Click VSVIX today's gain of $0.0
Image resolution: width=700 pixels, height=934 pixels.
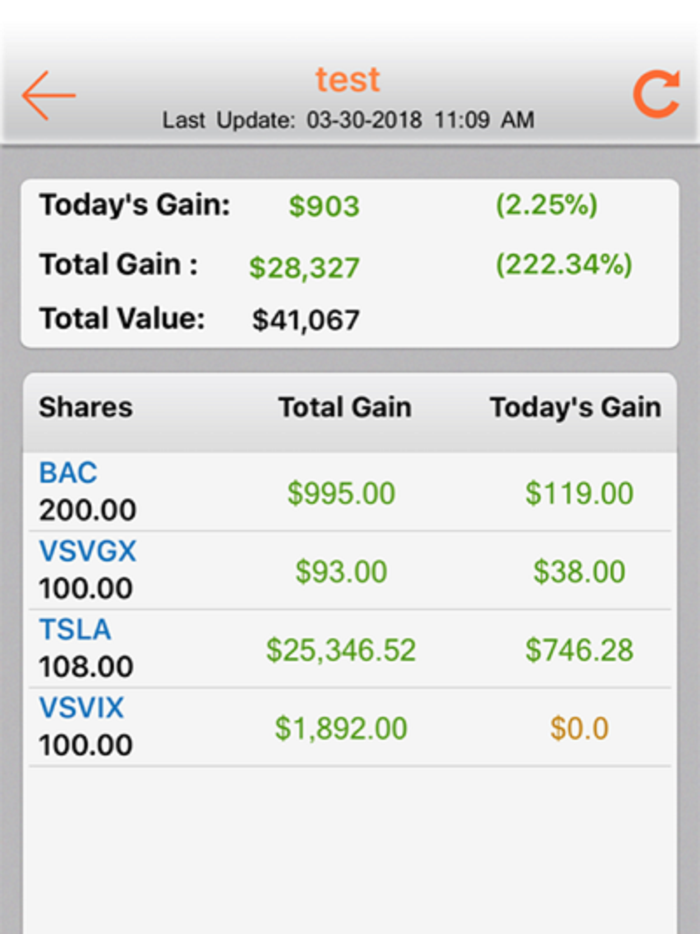580,728
